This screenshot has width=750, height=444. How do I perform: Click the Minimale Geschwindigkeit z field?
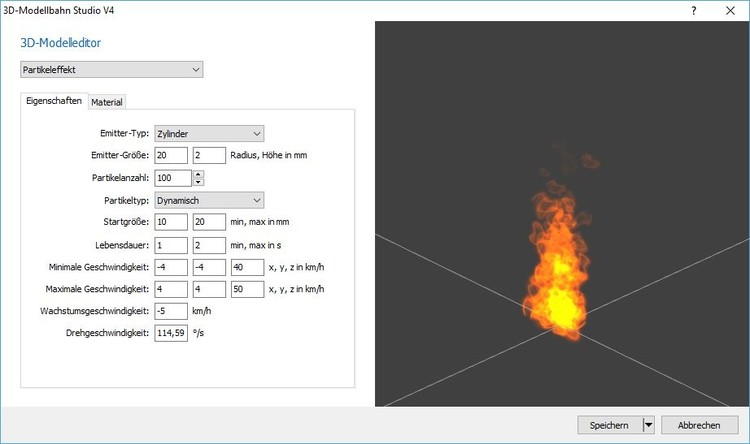coord(247,267)
